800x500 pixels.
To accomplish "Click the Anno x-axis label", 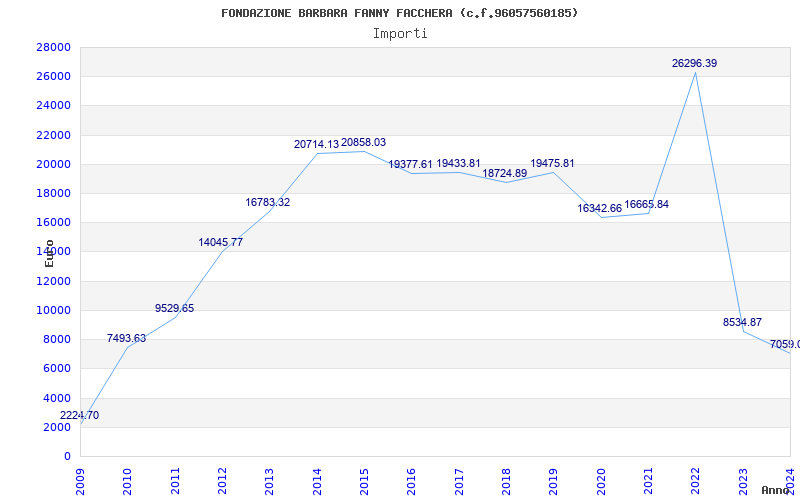I will [x=776, y=490].
